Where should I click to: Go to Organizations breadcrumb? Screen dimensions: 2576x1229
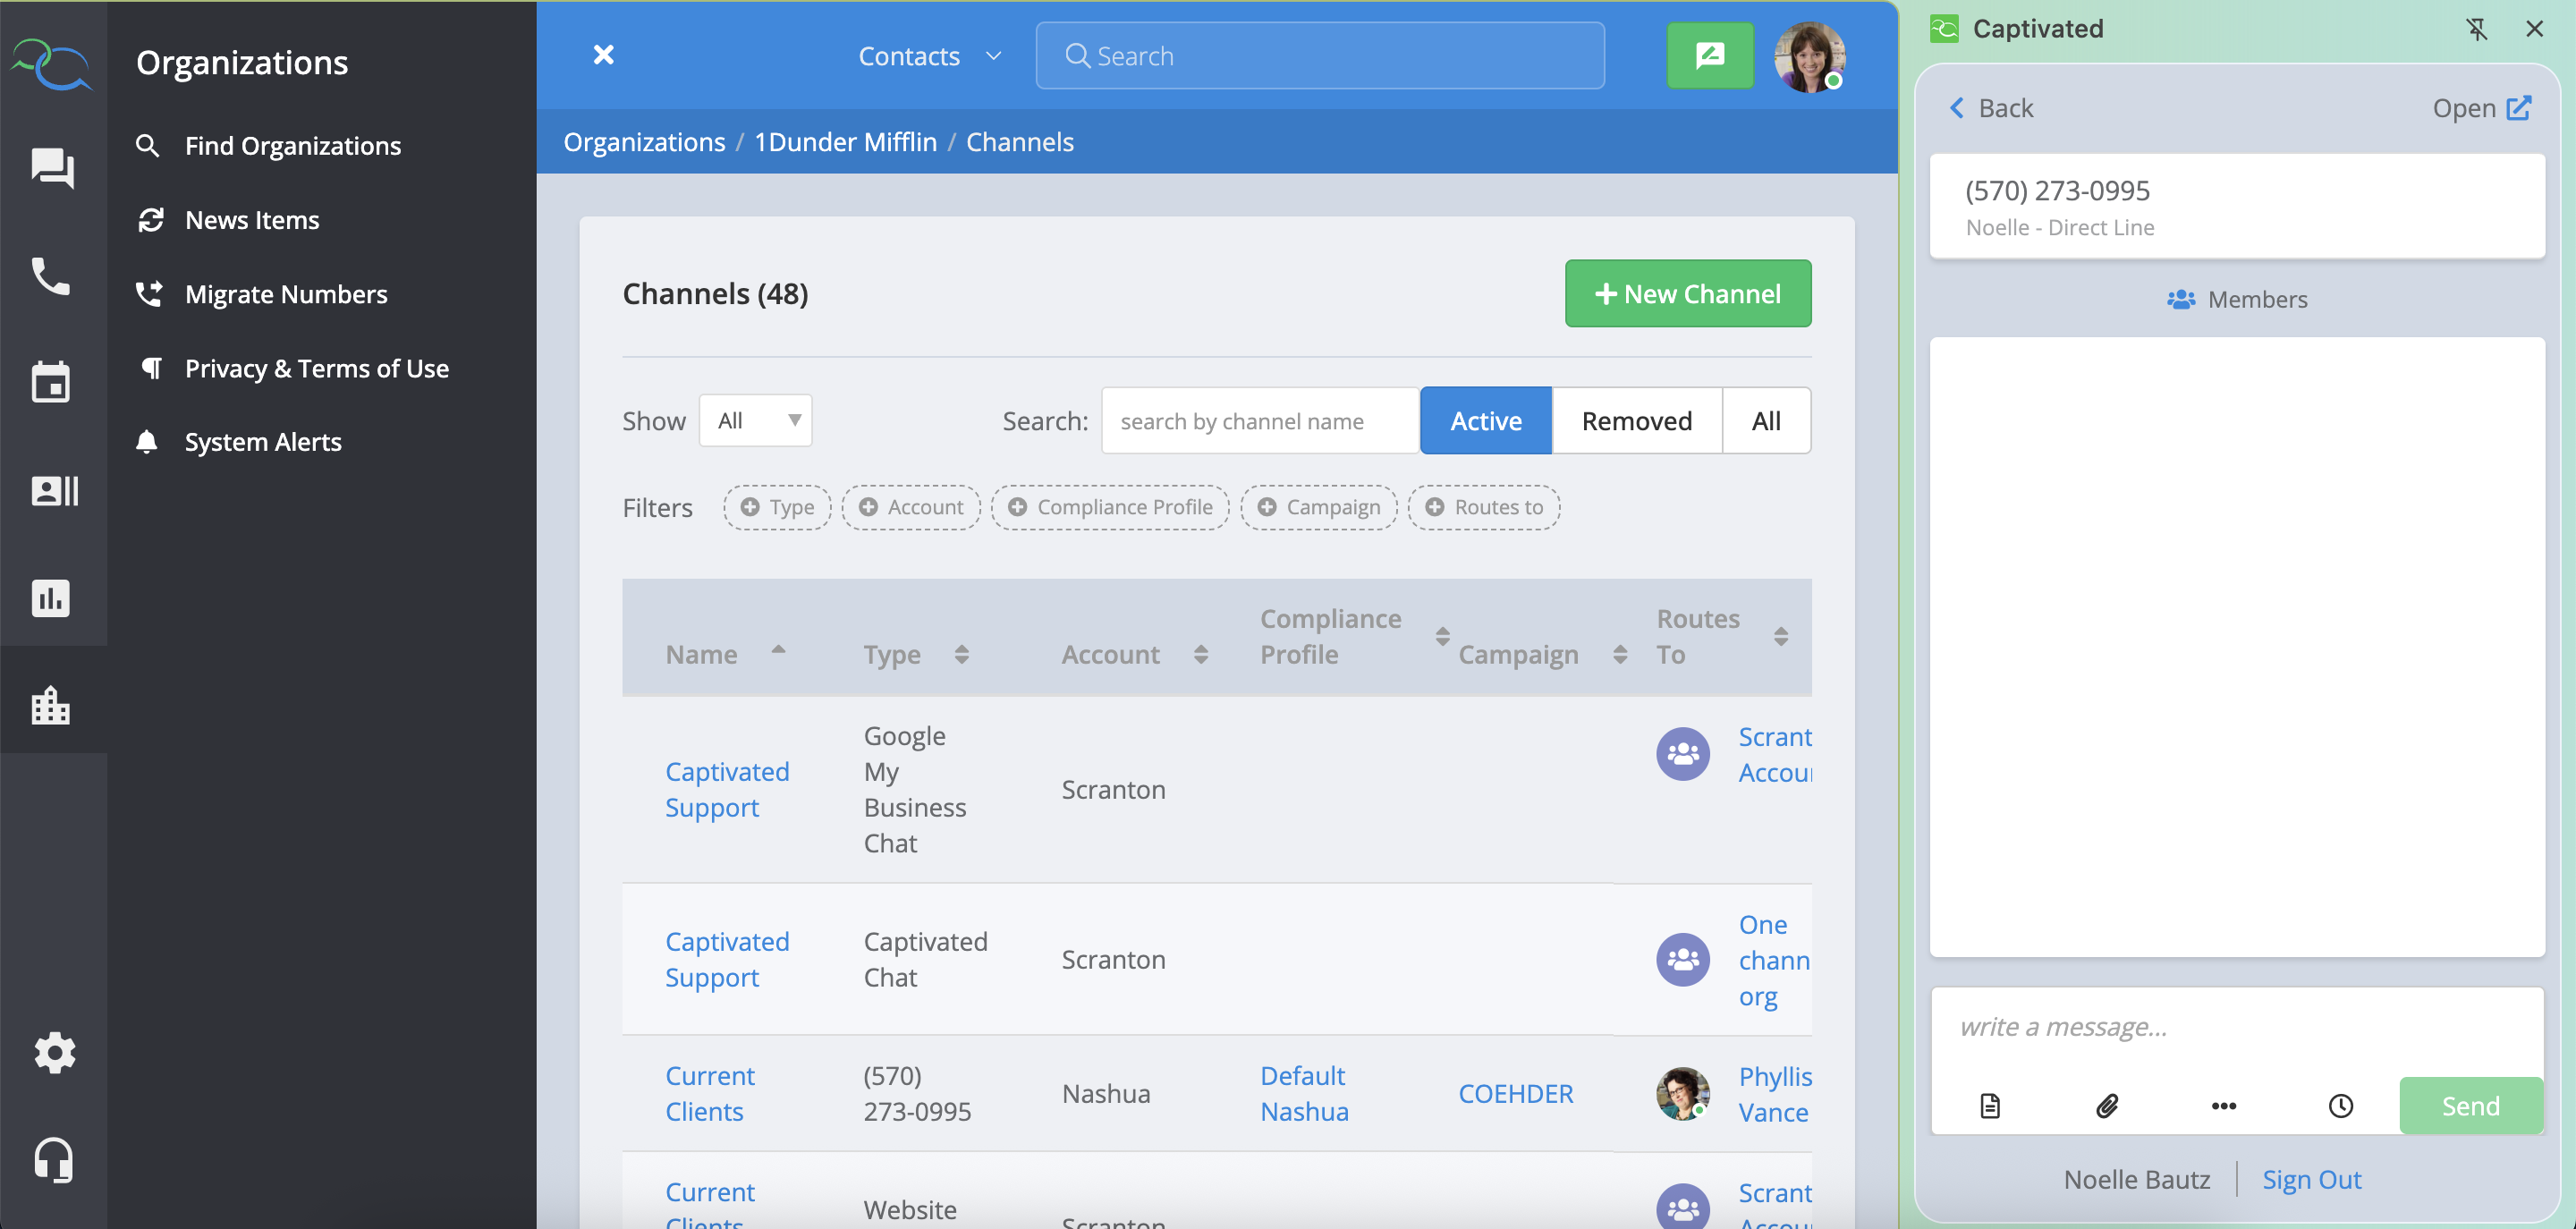[644, 142]
